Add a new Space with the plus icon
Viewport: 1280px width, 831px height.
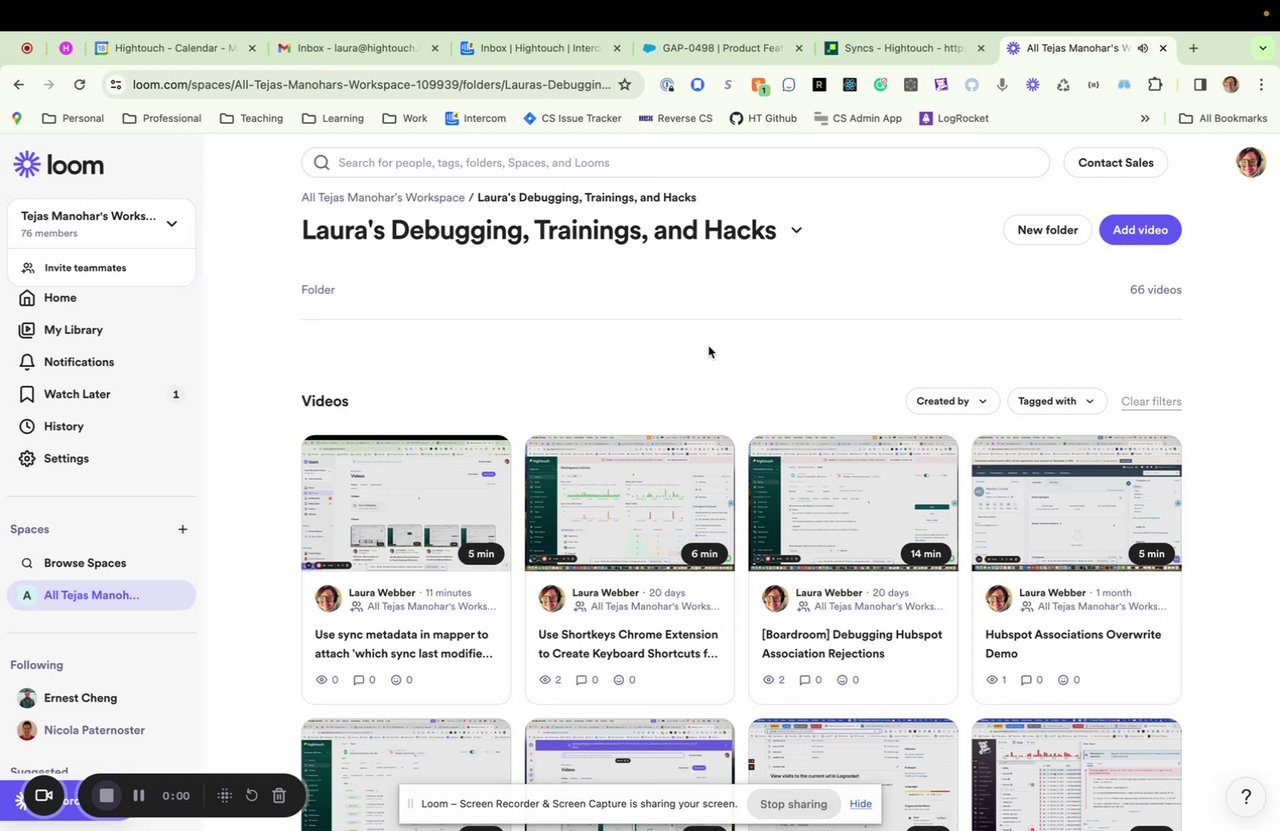pyautogui.click(x=182, y=529)
